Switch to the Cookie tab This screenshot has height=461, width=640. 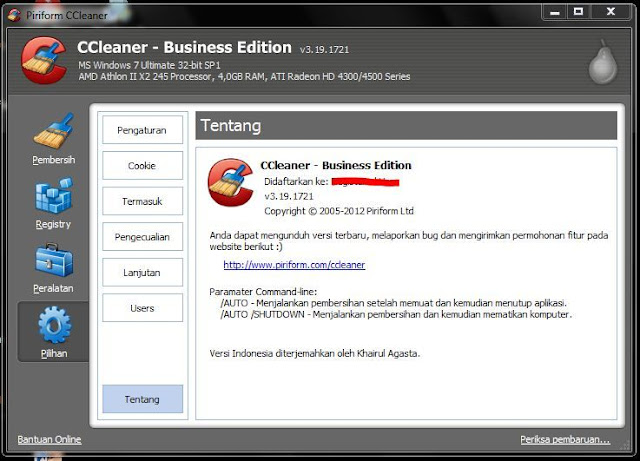(142, 165)
